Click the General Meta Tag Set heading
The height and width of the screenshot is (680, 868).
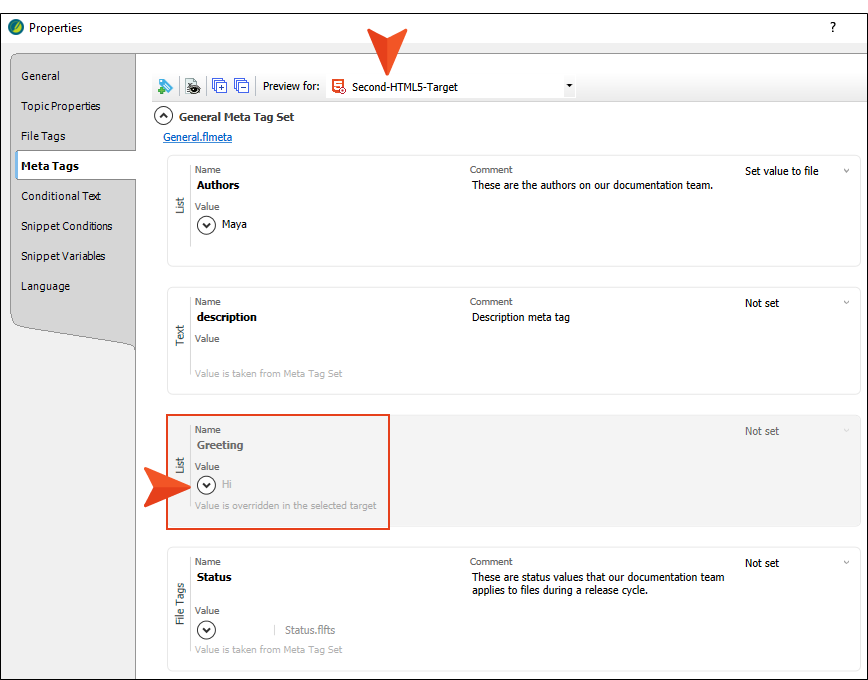(236, 117)
